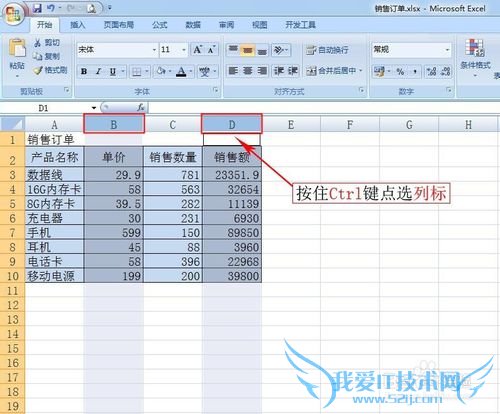Open the alignment group dialog launcher
The image size is (500, 414).
click(361, 90)
